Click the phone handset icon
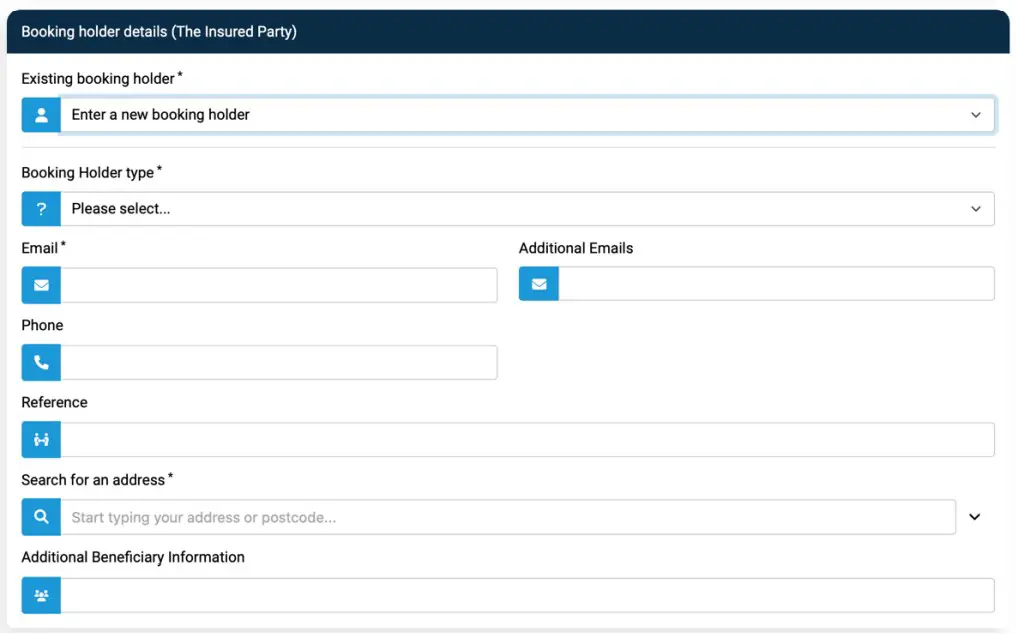 41,362
